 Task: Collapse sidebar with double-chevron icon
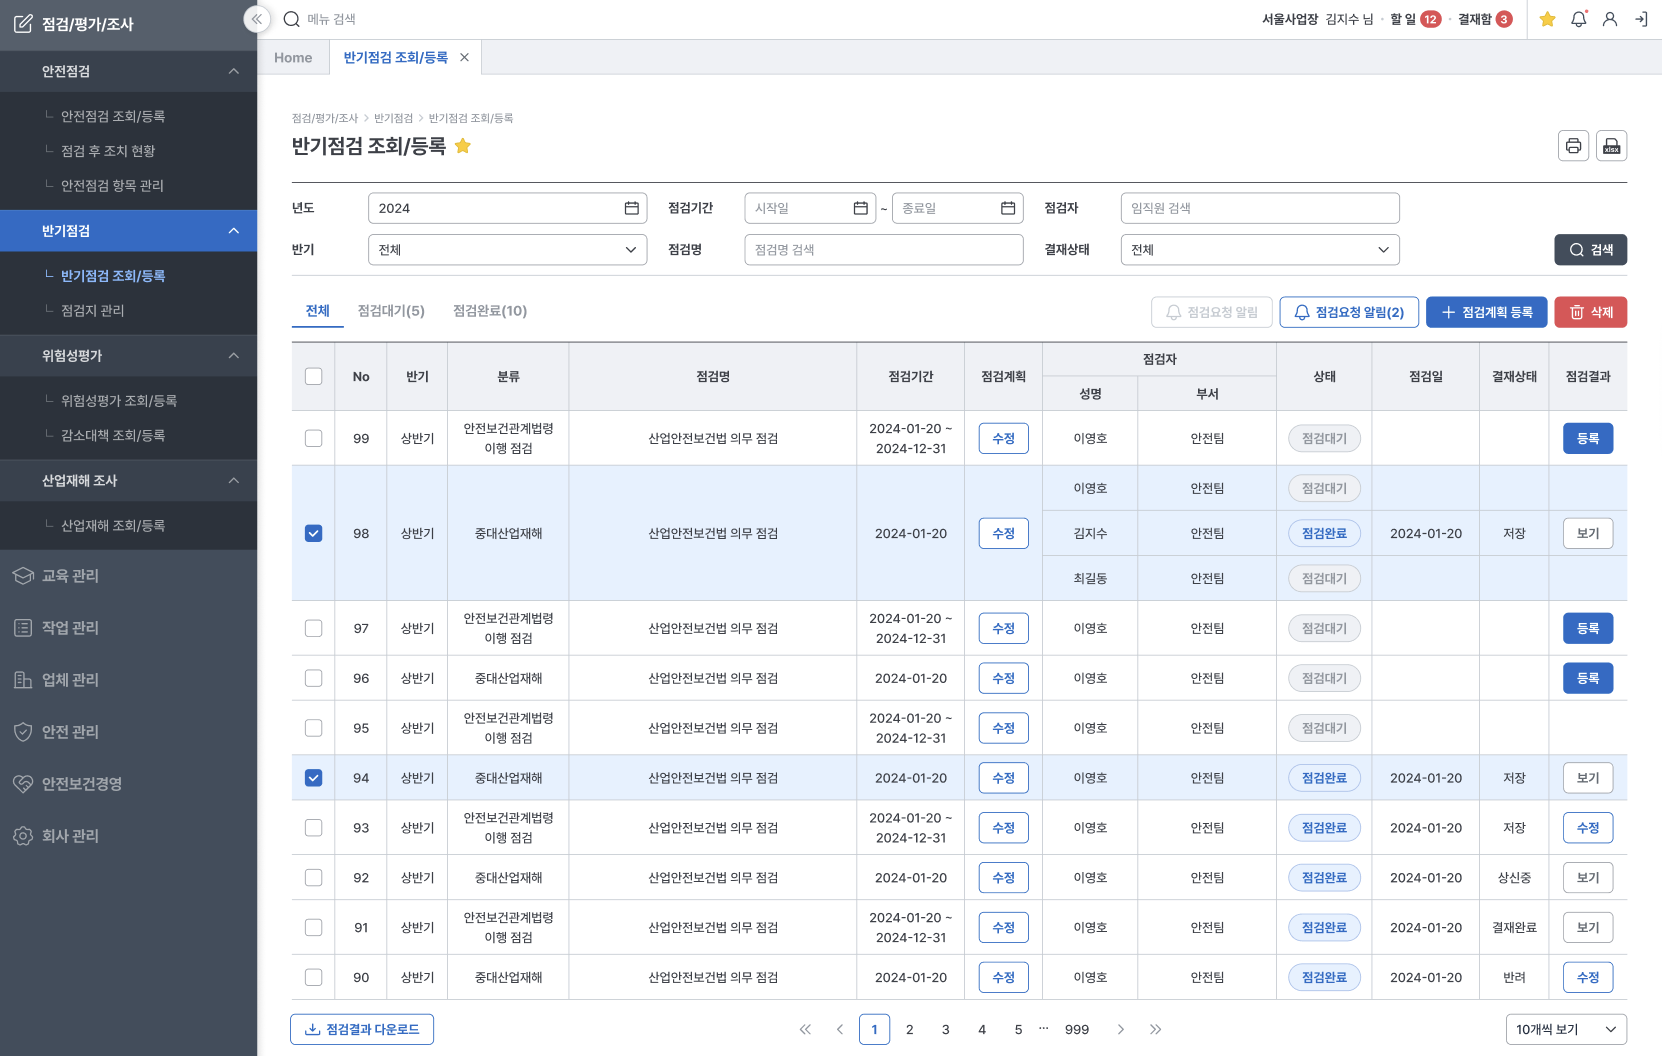click(257, 19)
